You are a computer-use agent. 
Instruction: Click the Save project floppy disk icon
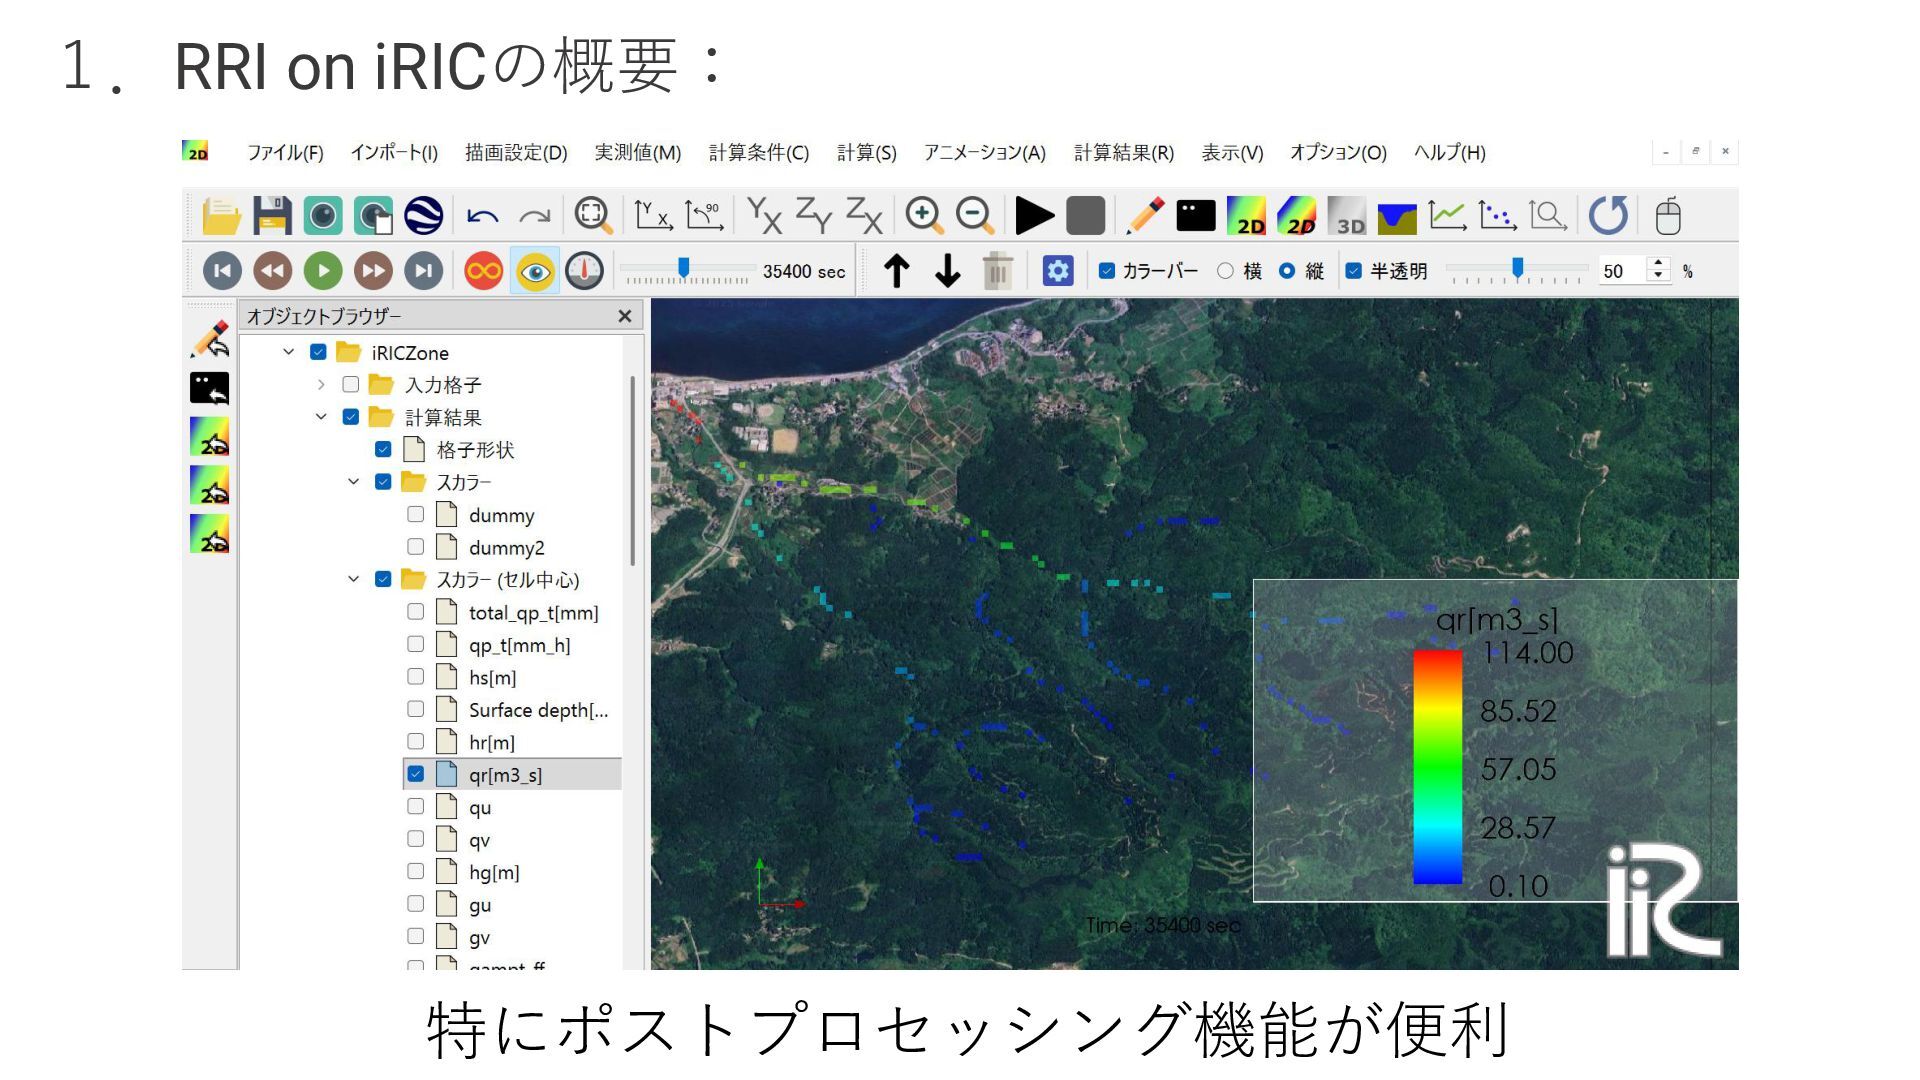point(272,215)
